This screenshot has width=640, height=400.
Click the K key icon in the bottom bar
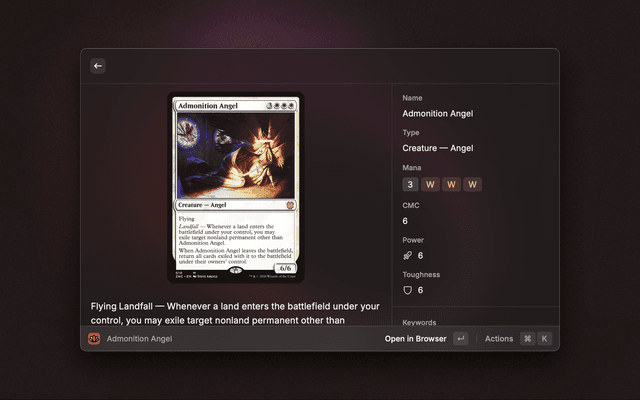[545, 339]
